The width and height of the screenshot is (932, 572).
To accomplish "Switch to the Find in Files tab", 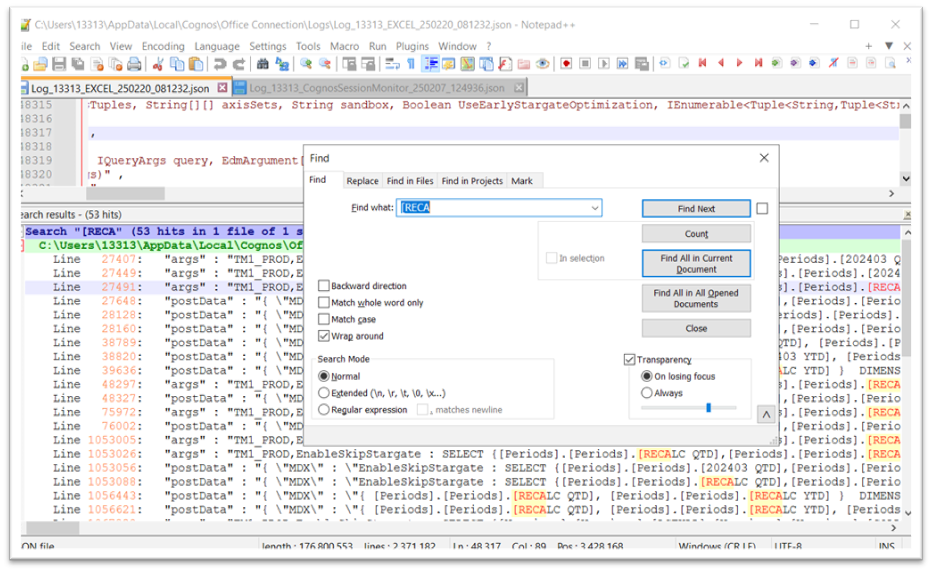I will [x=410, y=181].
